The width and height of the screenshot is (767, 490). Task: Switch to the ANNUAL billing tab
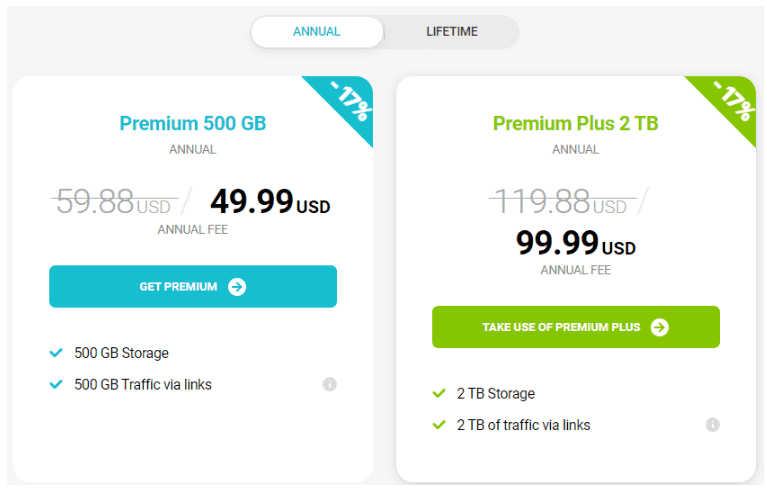(x=316, y=32)
